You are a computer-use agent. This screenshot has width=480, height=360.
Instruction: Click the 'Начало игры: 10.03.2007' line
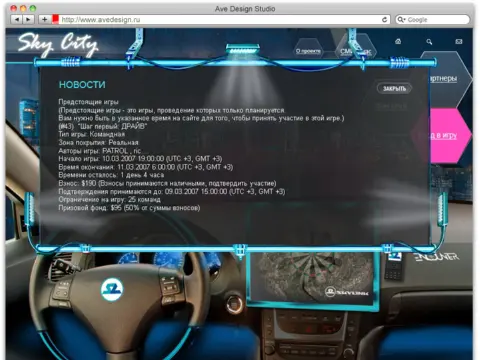(x=140, y=159)
